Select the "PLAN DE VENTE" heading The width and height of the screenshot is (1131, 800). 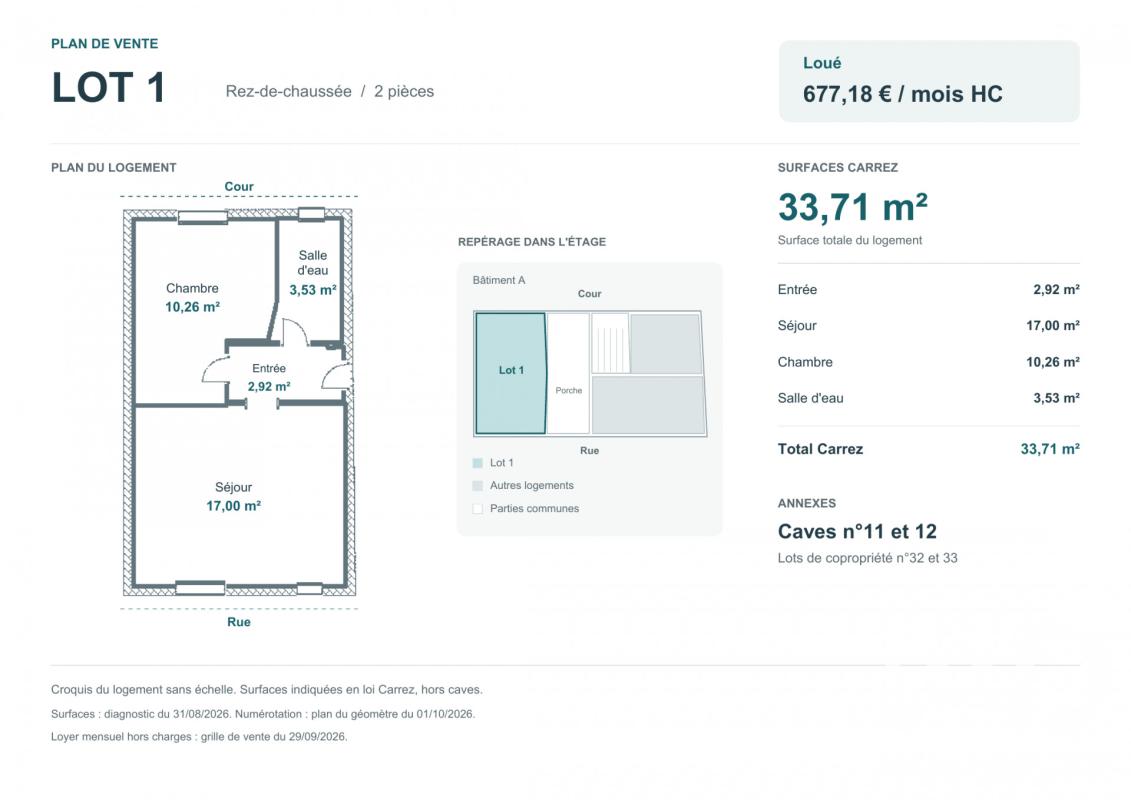105,44
